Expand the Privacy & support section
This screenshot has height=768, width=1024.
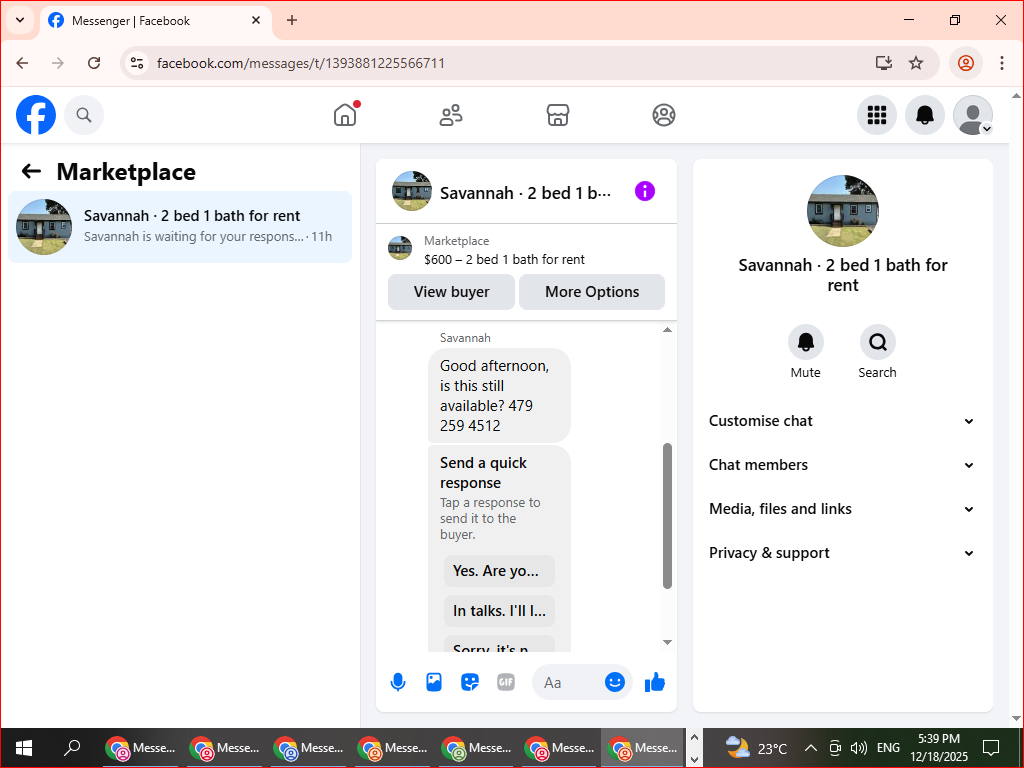coord(842,553)
